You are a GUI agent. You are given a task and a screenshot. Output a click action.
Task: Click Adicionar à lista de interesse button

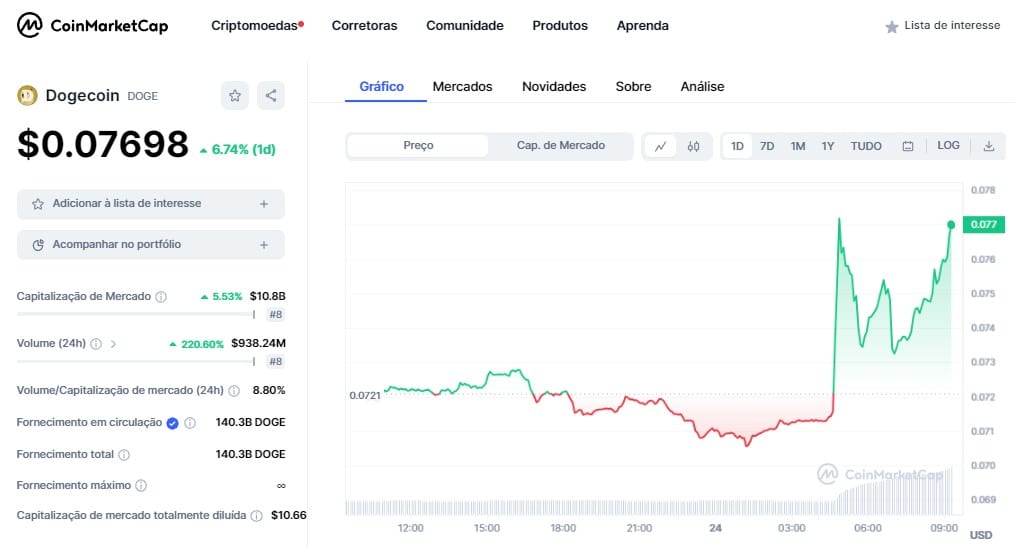tap(151, 204)
